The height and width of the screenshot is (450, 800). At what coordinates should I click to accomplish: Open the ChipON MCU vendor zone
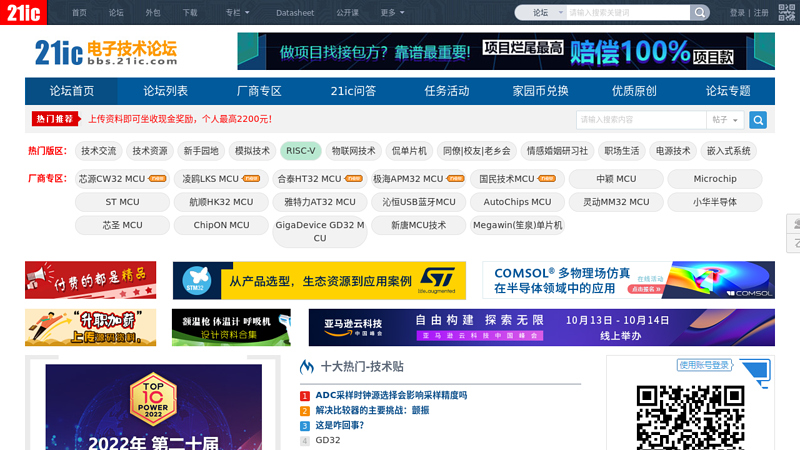221,225
